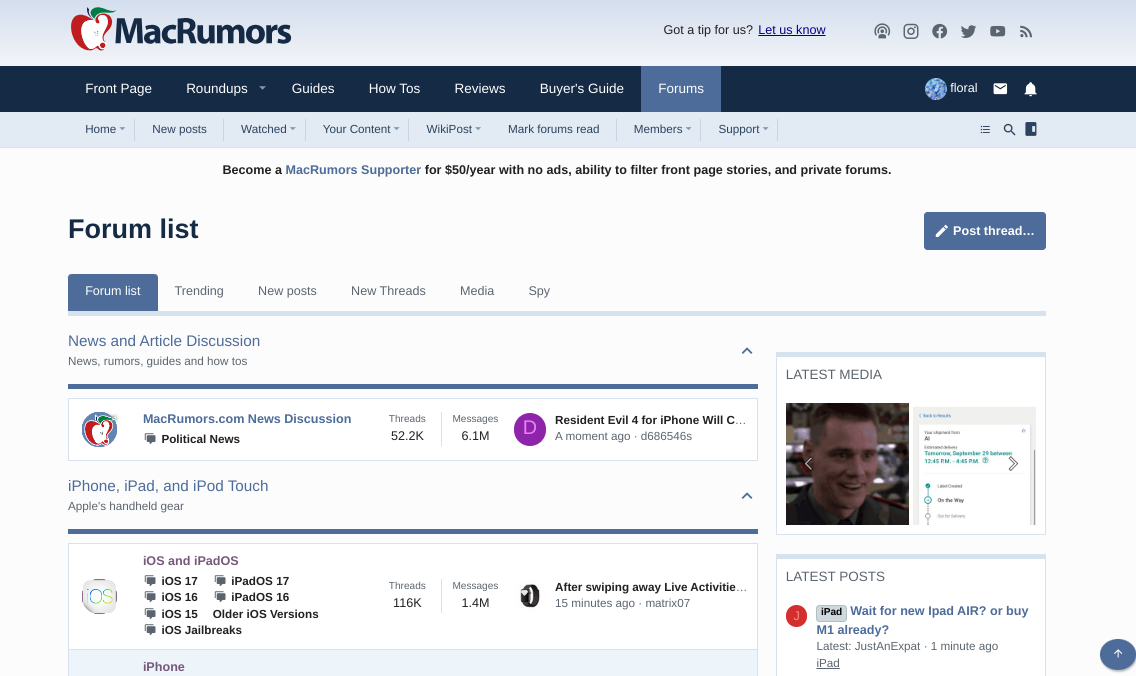Open the WikiPost dropdown menu
This screenshot has height=676, width=1136.
click(477, 129)
